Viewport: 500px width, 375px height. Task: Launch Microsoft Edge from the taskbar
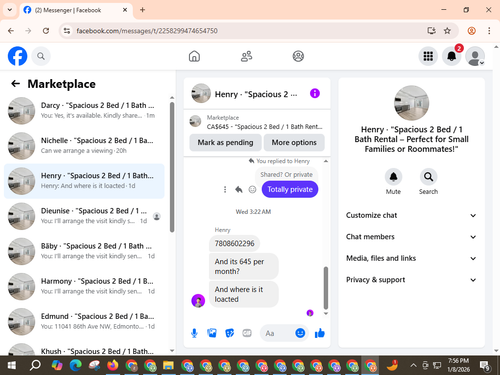coord(76,365)
